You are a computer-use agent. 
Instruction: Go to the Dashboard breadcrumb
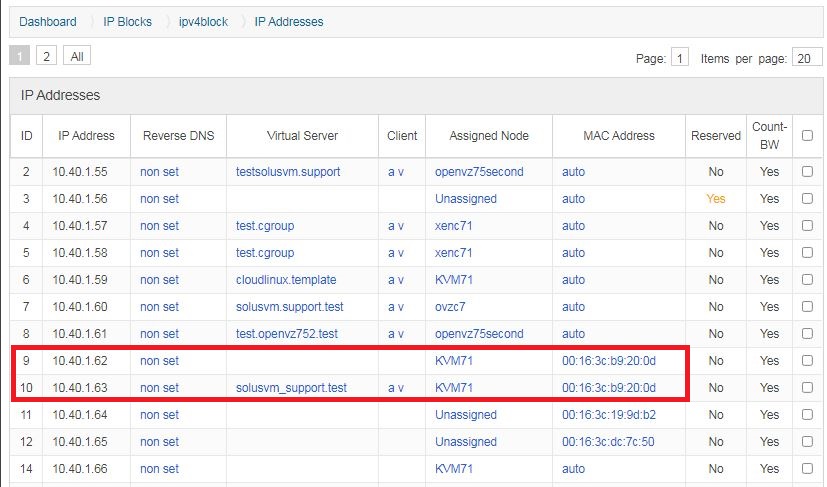48,21
